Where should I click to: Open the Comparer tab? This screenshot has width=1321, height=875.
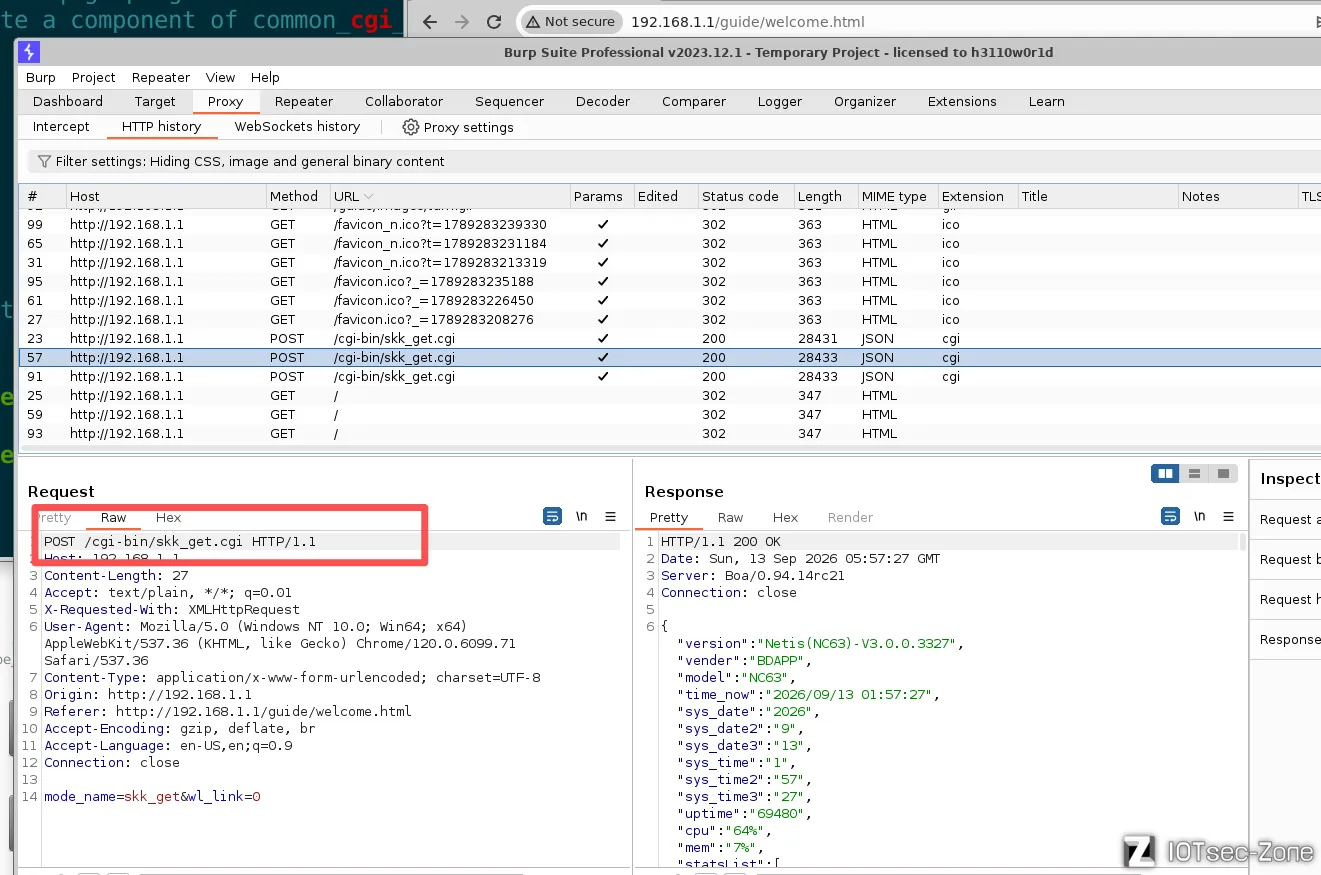[x=694, y=101]
